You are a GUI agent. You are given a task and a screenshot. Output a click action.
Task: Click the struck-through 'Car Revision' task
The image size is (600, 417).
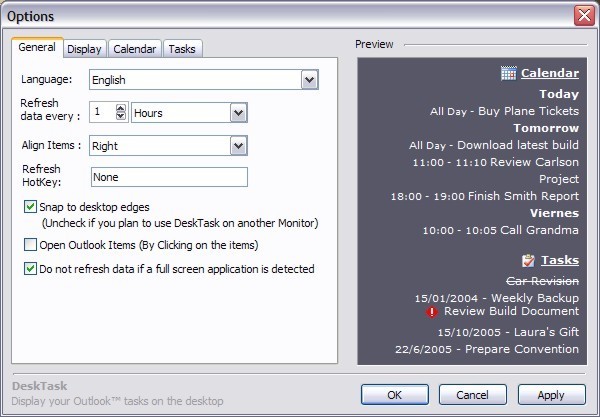(542, 281)
